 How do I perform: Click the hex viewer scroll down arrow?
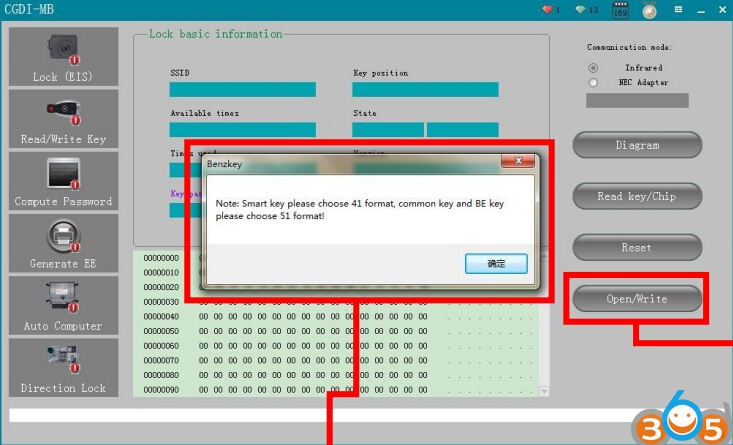tap(544, 391)
